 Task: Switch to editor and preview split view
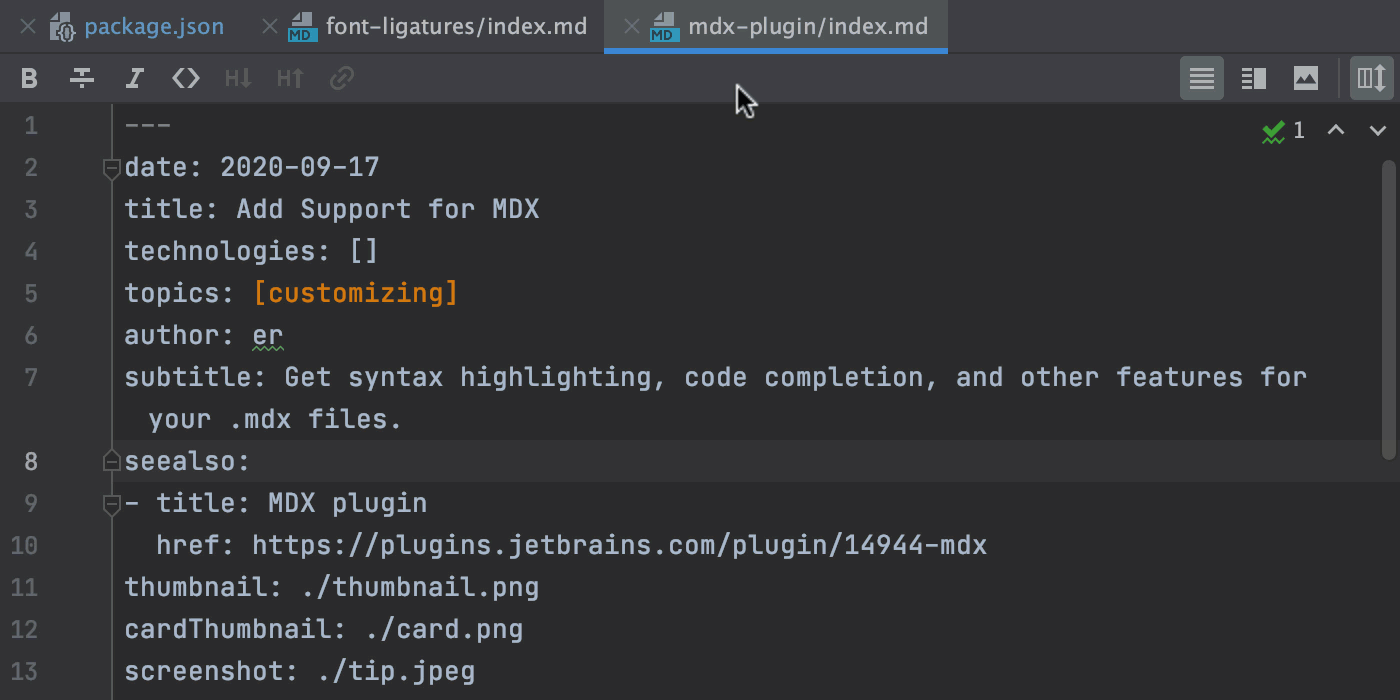[x=1254, y=78]
